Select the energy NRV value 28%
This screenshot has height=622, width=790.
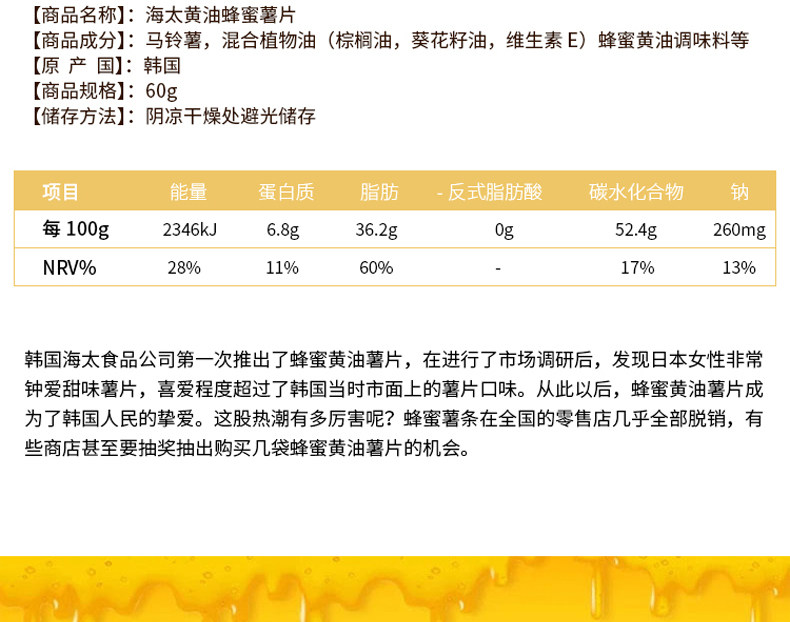pyautogui.click(x=184, y=267)
